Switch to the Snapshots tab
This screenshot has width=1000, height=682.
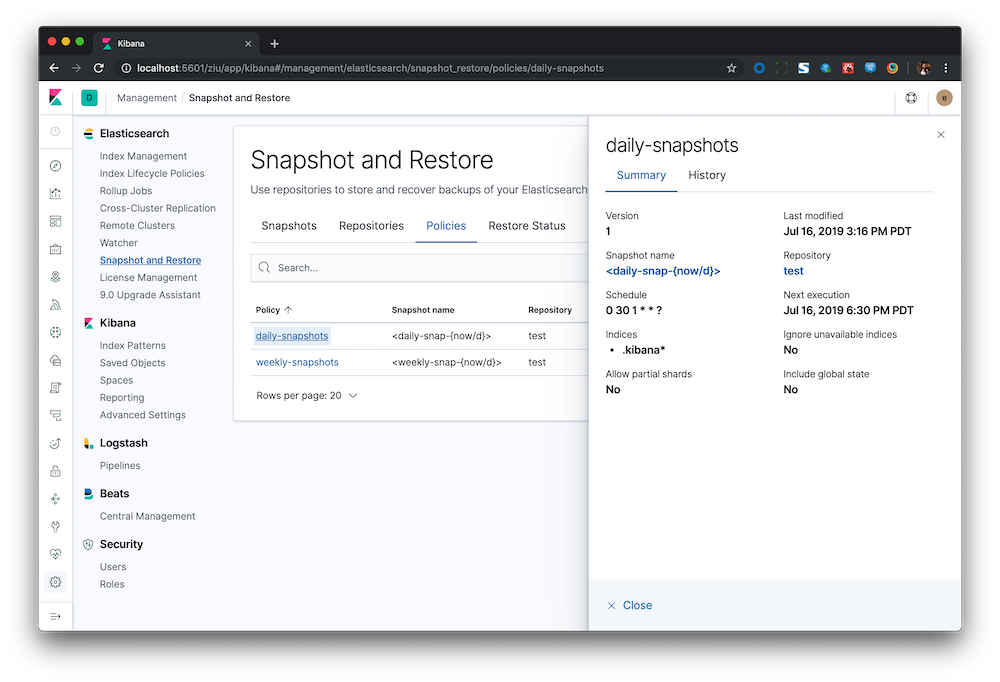[289, 226]
